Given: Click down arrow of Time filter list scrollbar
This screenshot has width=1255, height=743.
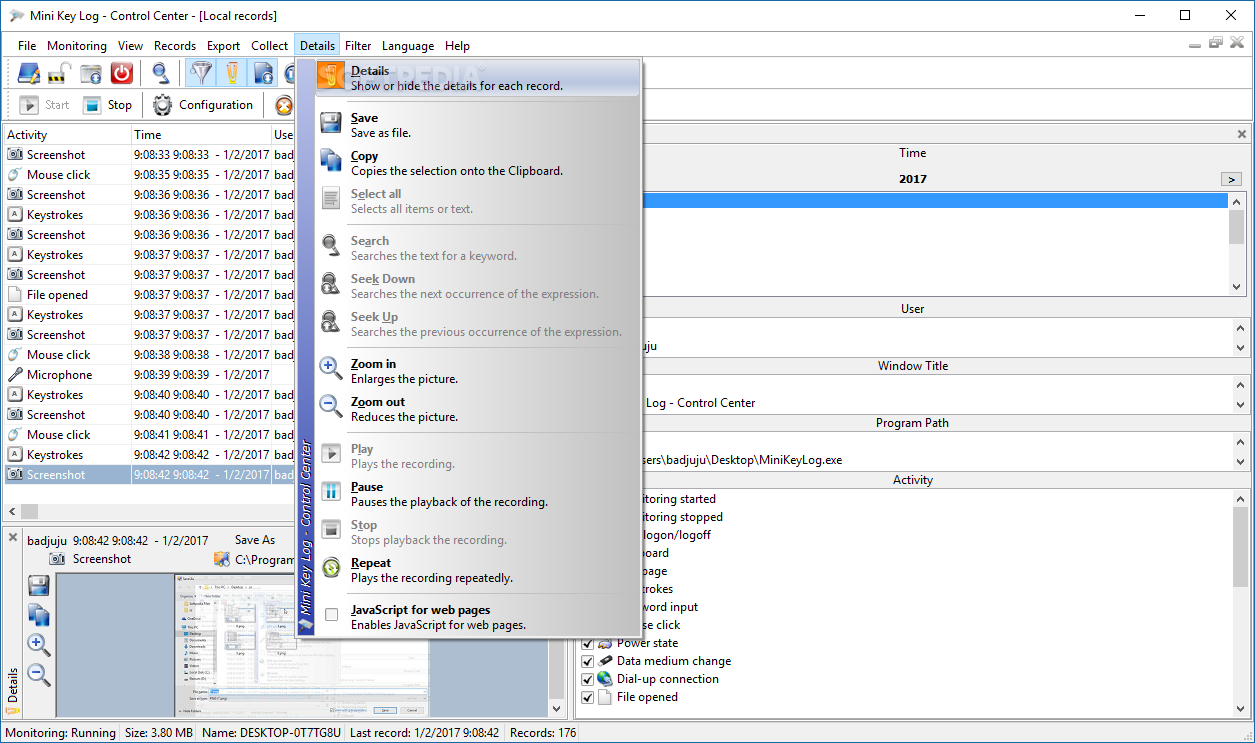Looking at the screenshot, I should point(1237,286).
